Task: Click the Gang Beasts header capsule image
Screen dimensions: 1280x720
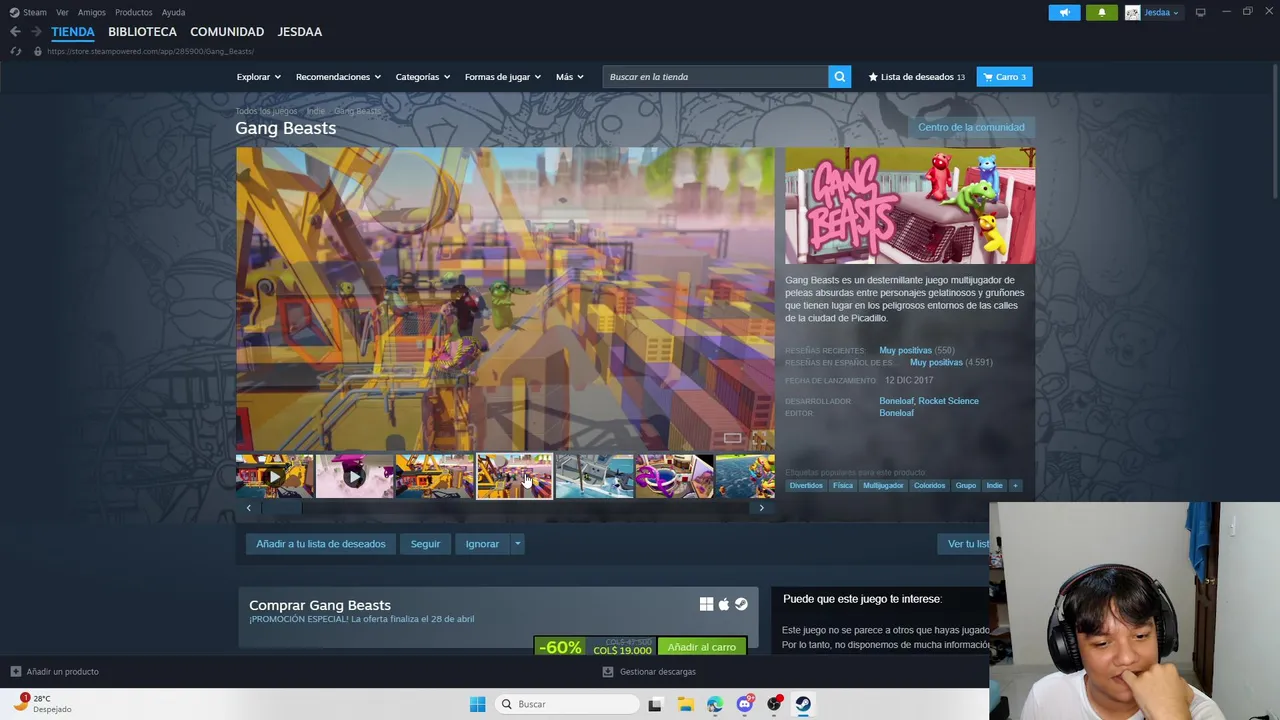Action: (x=910, y=206)
